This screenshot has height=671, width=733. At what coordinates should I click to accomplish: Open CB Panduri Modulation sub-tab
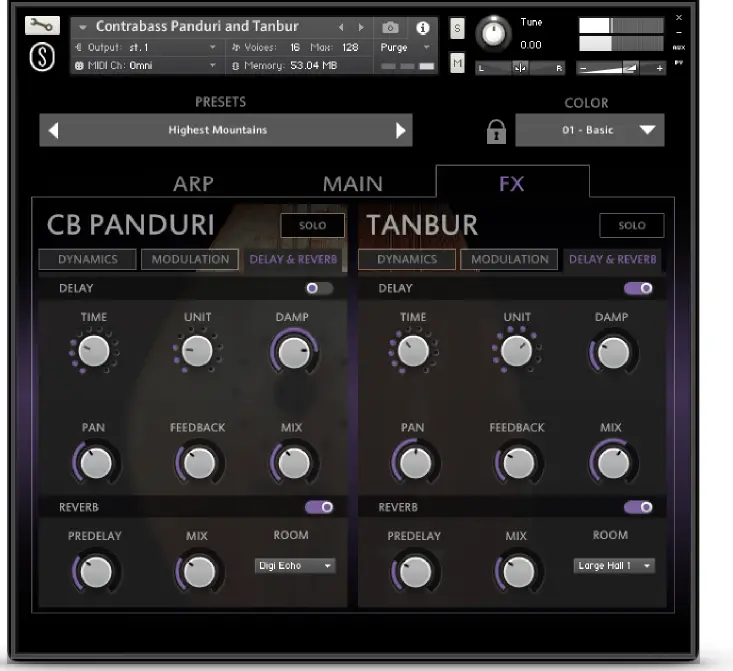coord(190,260)
